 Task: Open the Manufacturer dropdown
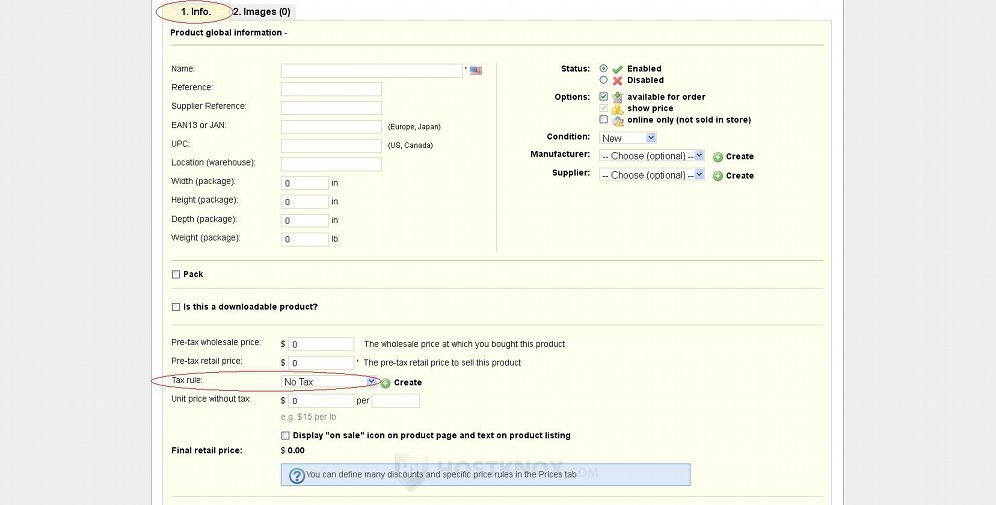(652, 156)
